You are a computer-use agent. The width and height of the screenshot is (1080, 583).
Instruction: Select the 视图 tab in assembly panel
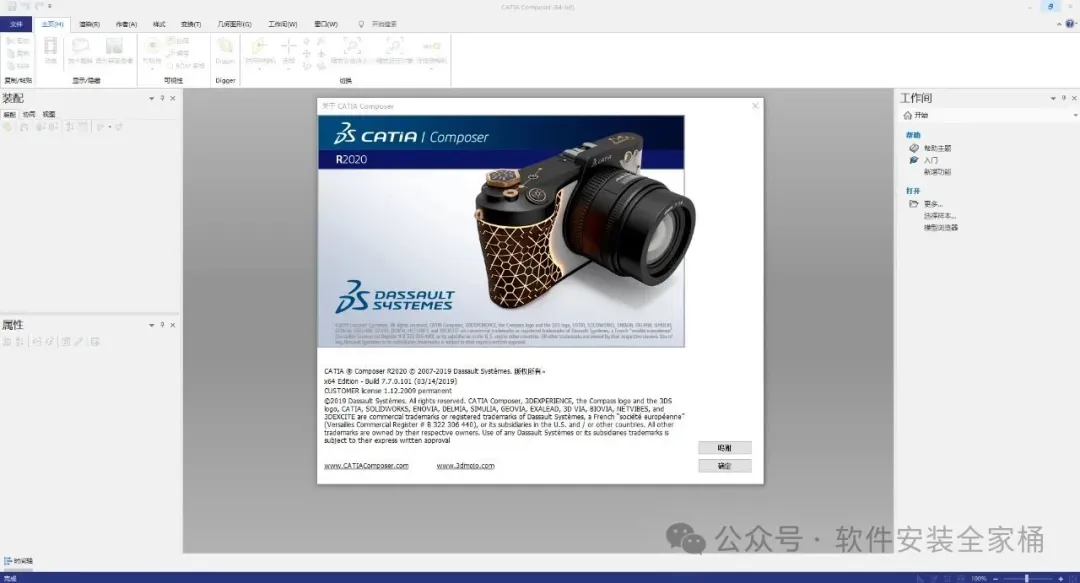tap(48, 114)
